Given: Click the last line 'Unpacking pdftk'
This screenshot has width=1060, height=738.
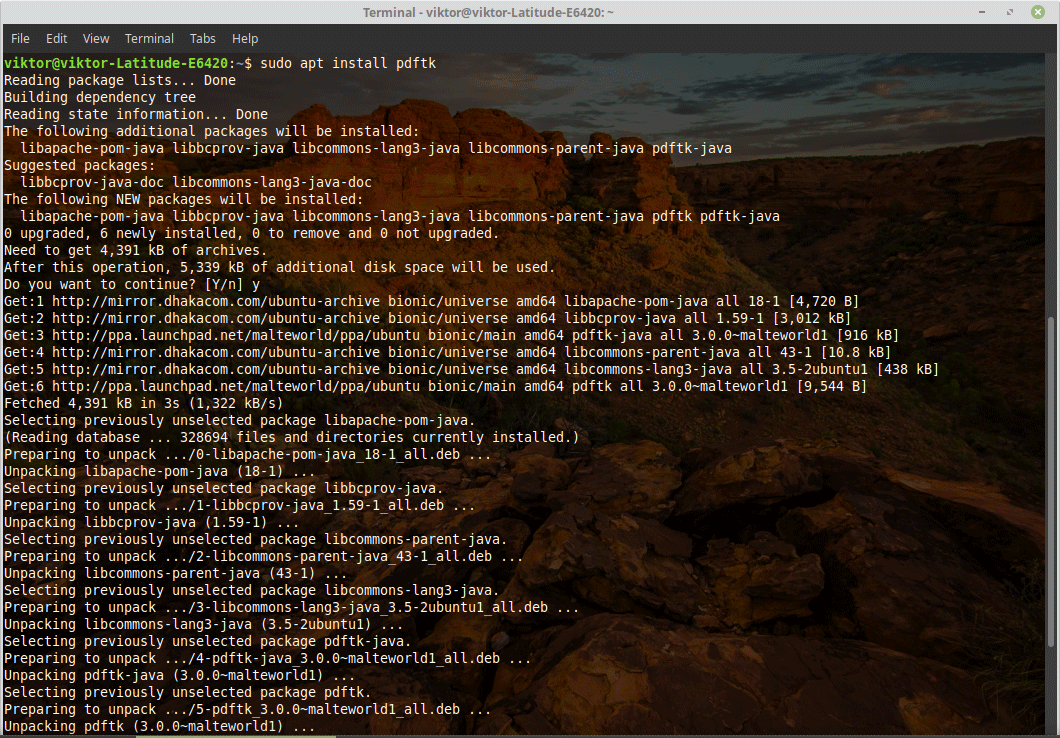Looking at the screenshot, I should click(x=159, y=726).
